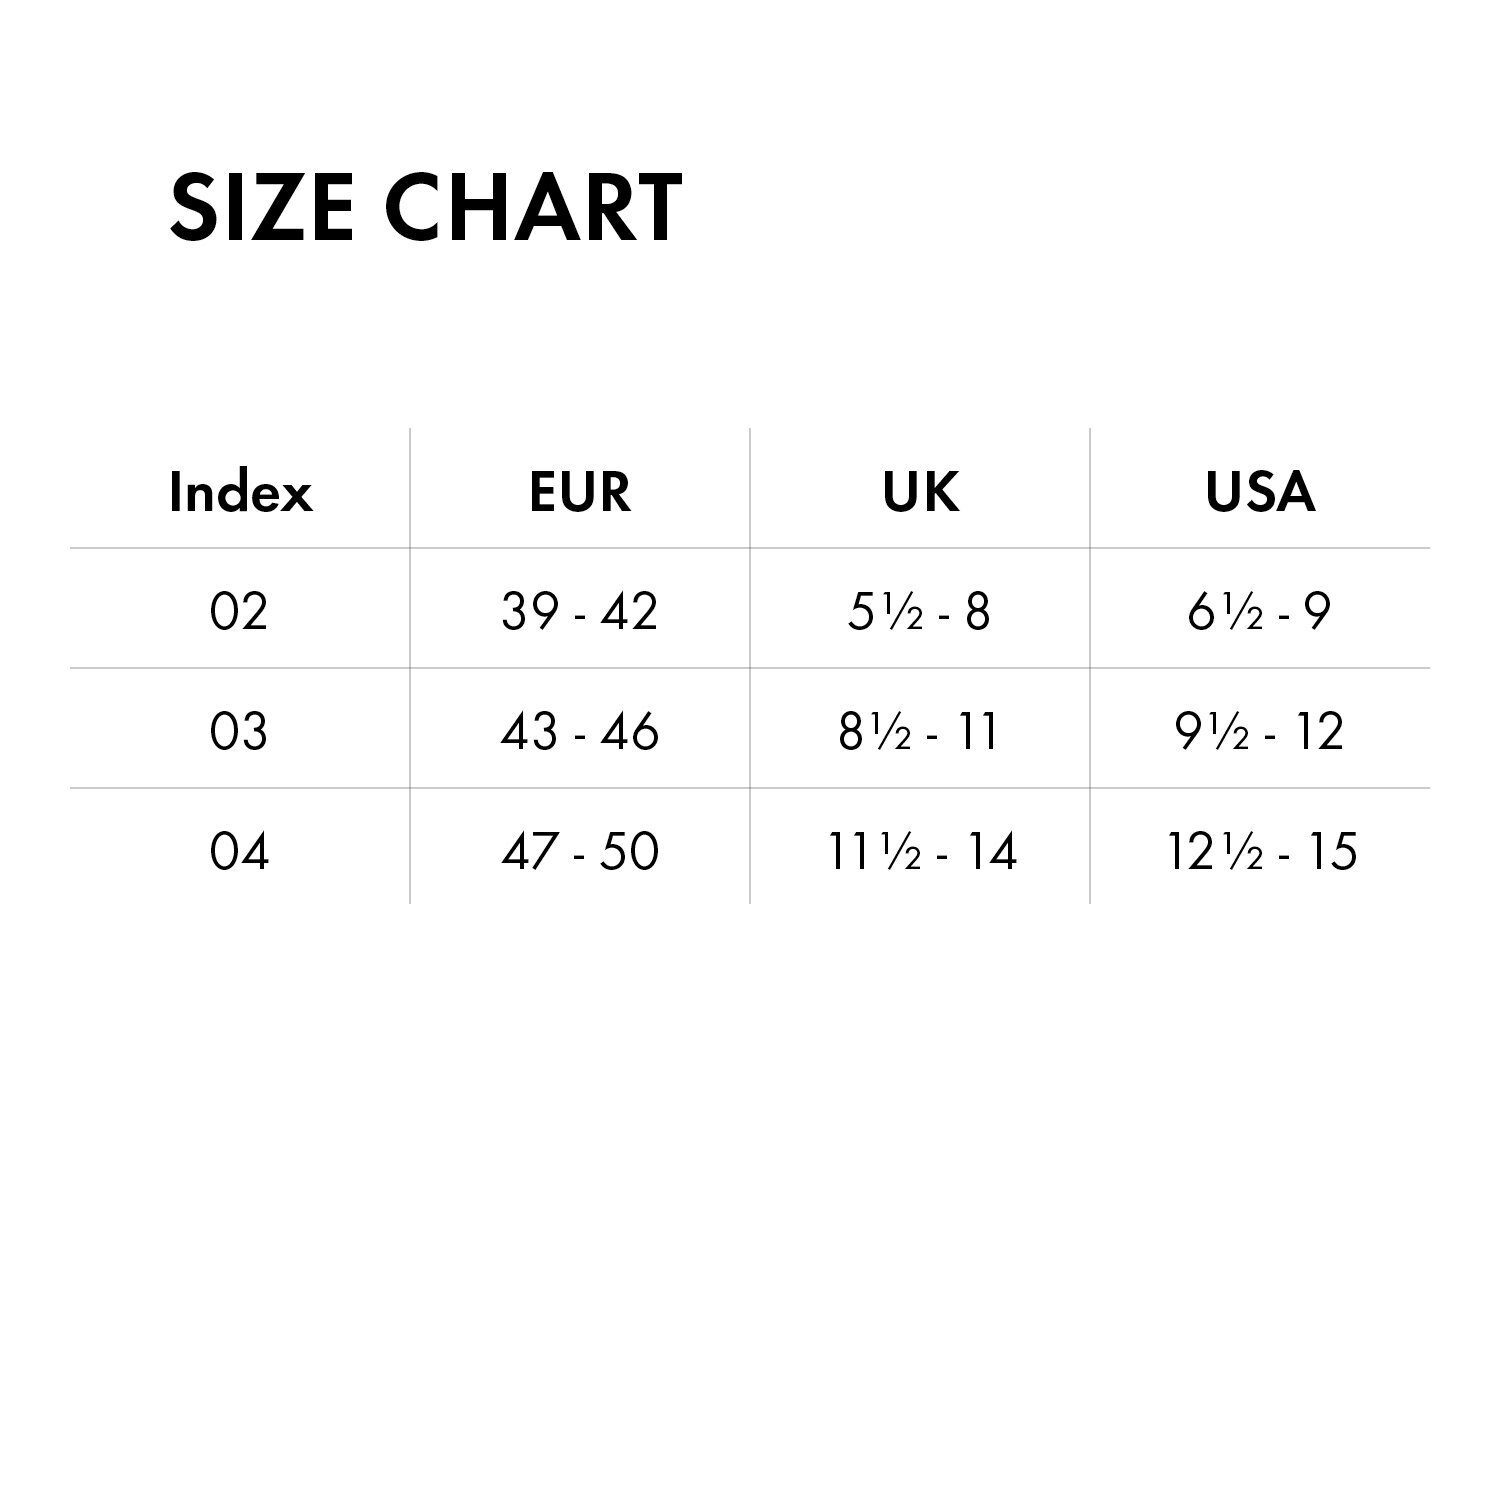Select the Index column header

tap(240, 492)
